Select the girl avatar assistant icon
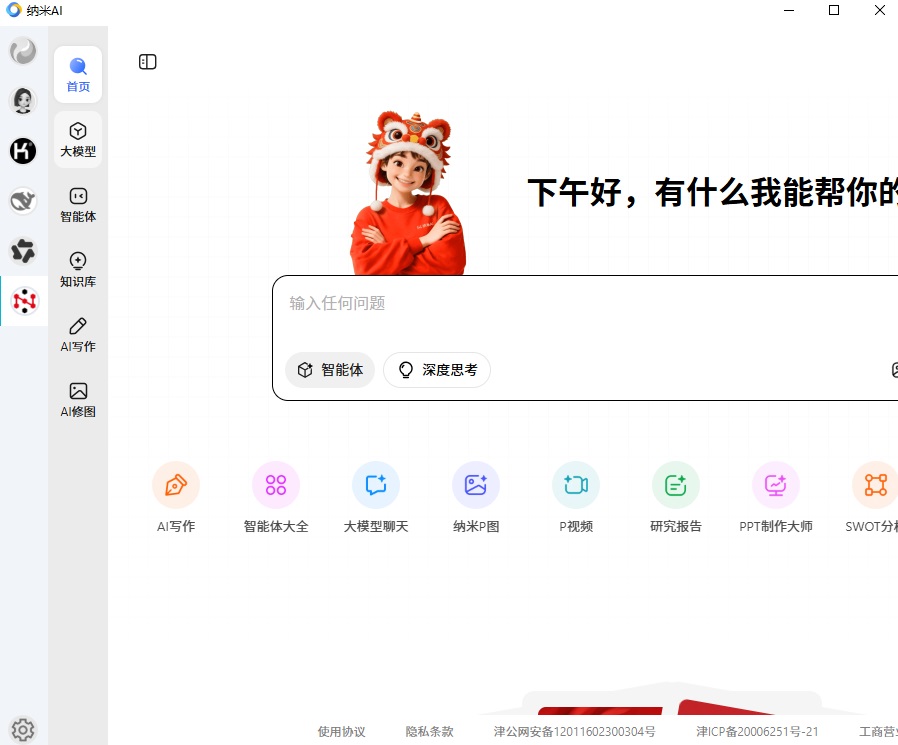Viewport: 898px width, 745px height. pyautogui.click(x=23, y=101)
